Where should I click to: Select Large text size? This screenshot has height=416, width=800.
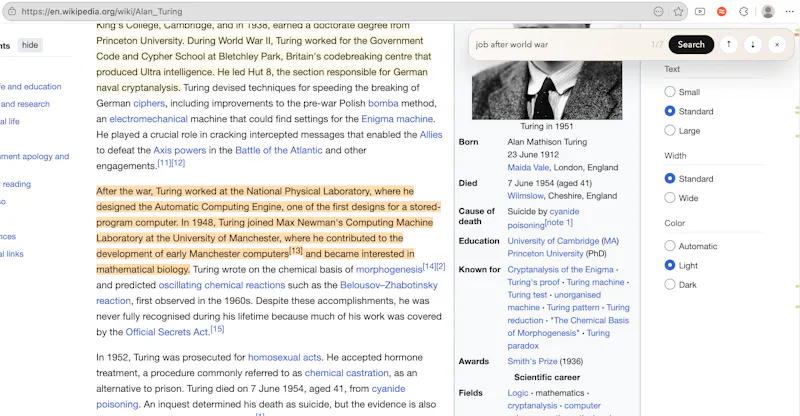(x=670, y=131)
